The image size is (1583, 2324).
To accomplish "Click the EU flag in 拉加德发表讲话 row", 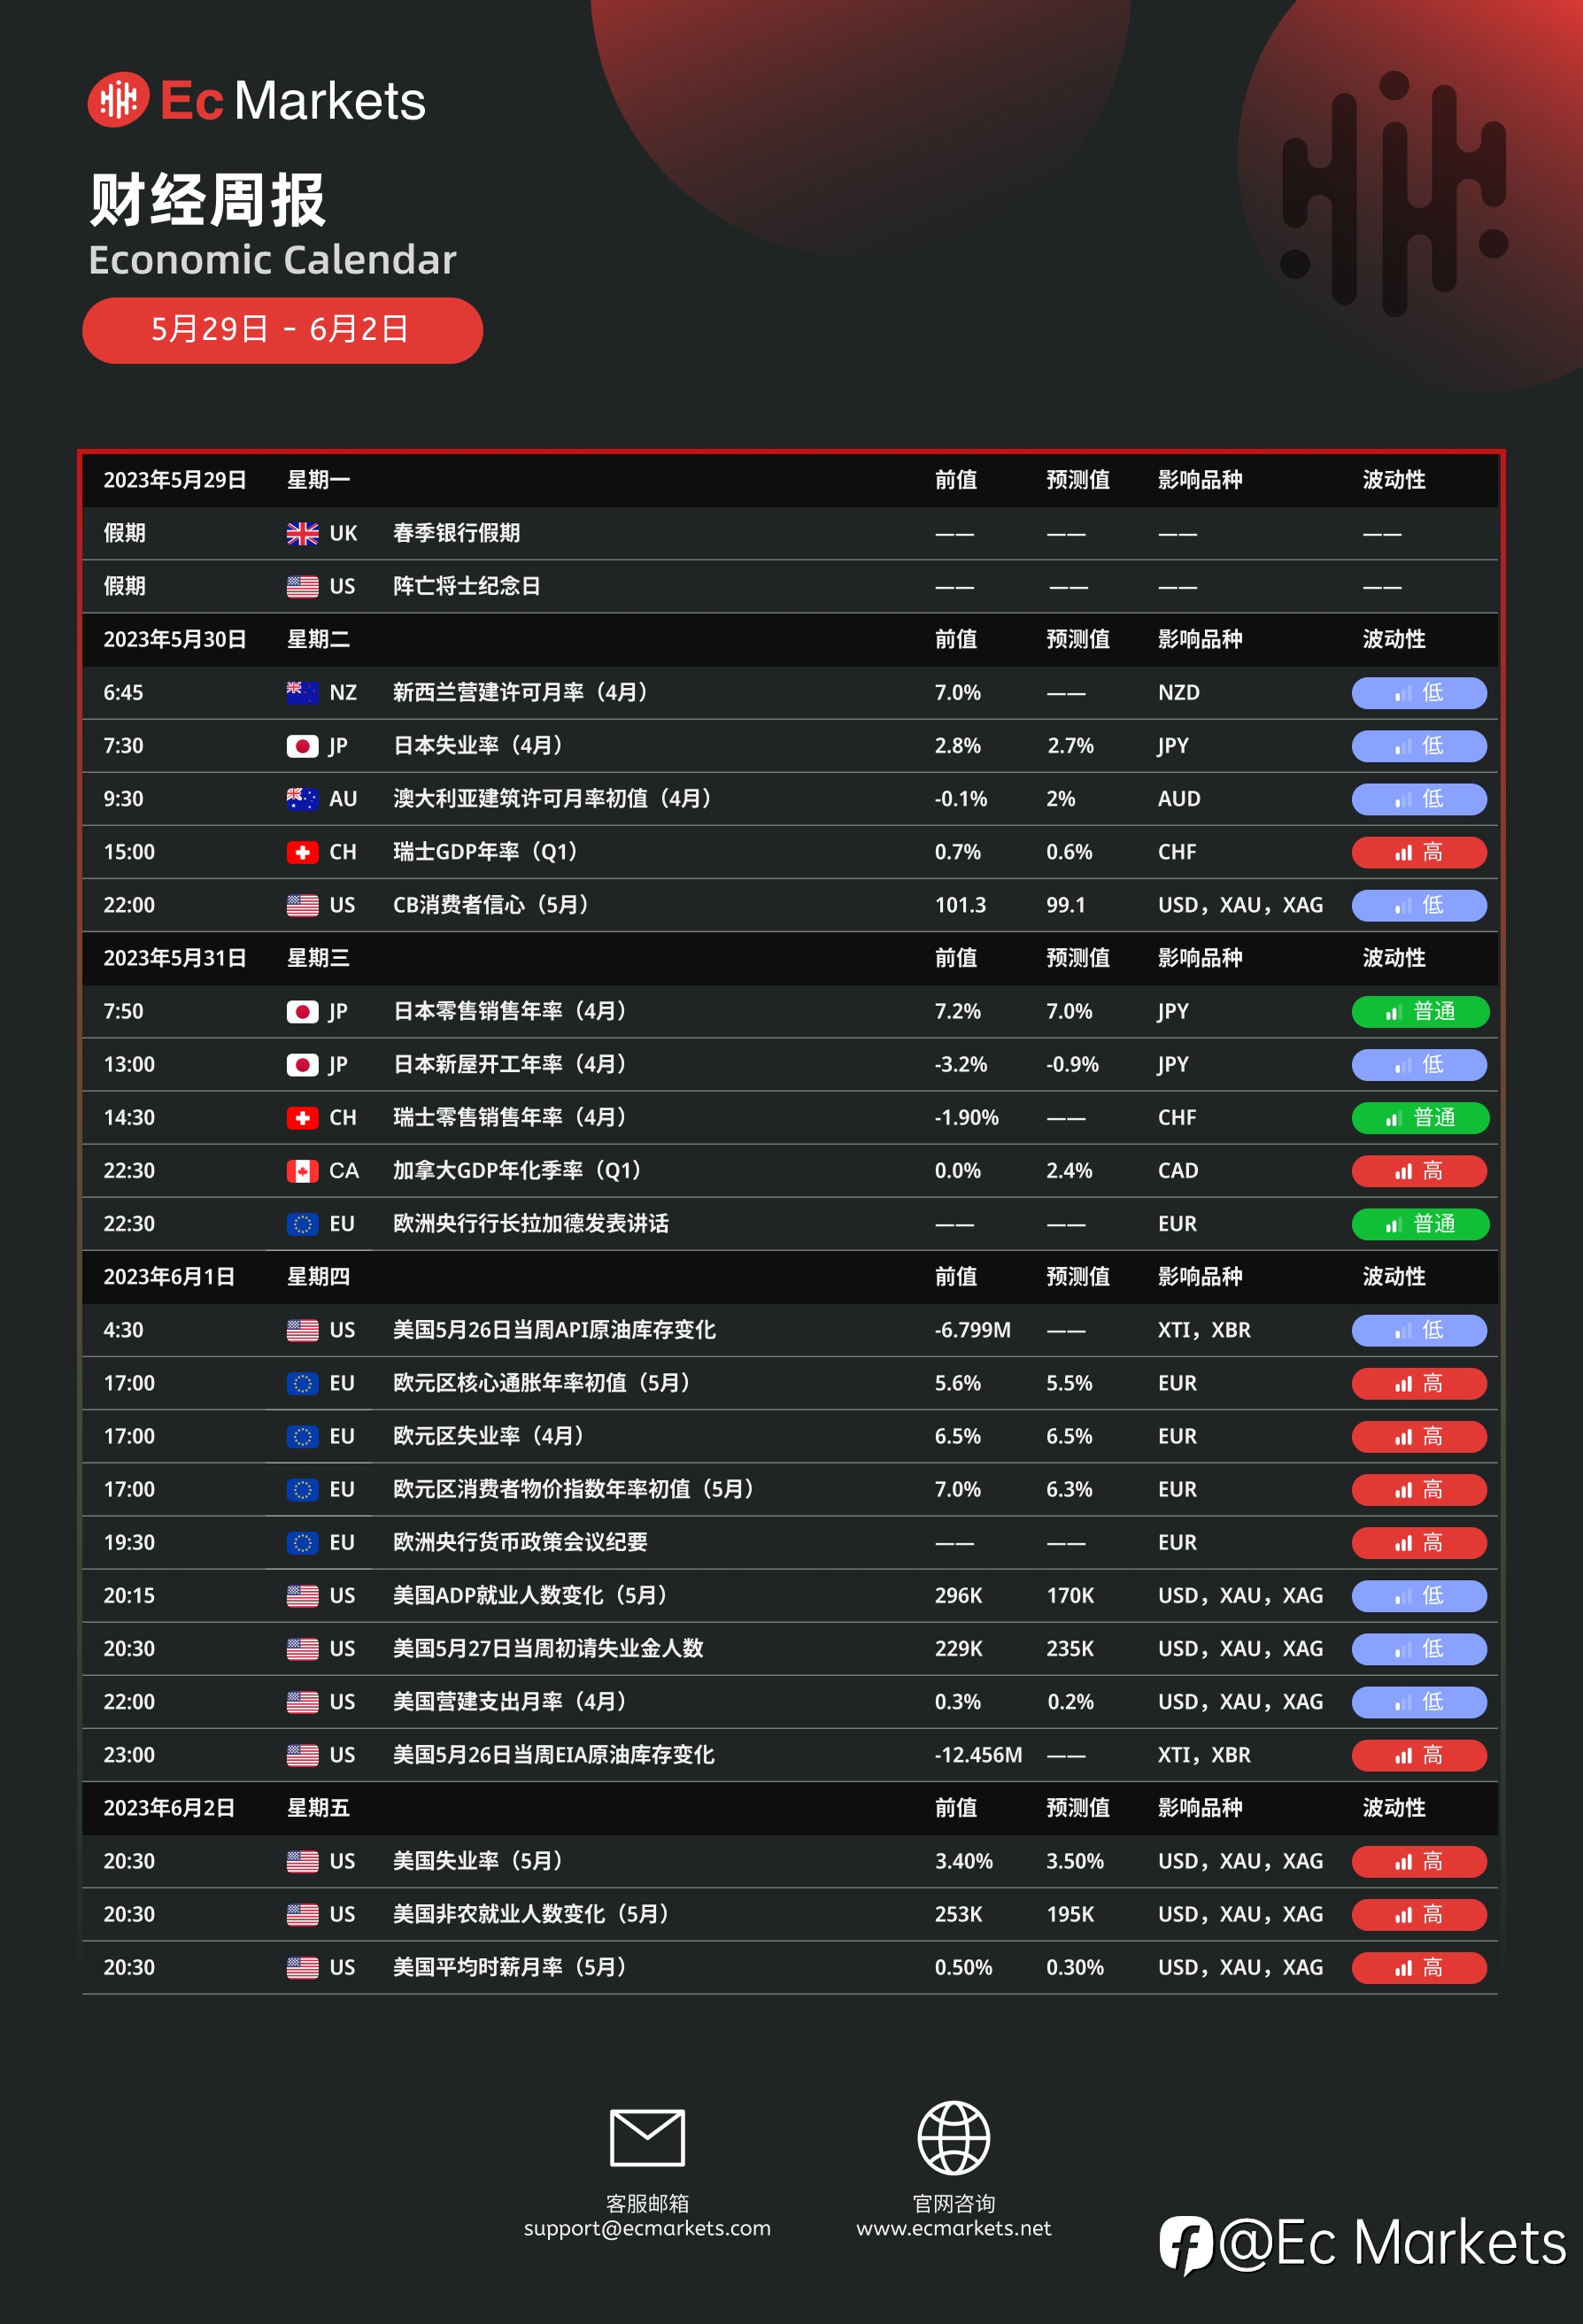I will pyautogui.click(x=302, y=1223).
